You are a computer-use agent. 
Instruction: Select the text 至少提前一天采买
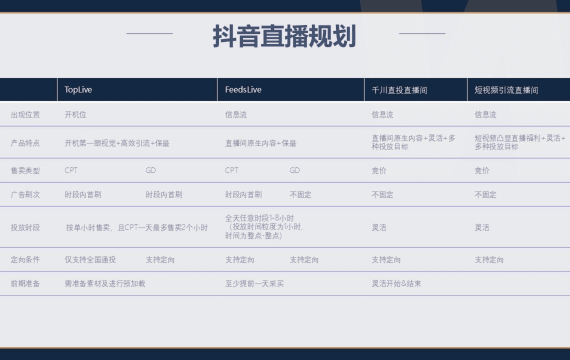(254, 284)
